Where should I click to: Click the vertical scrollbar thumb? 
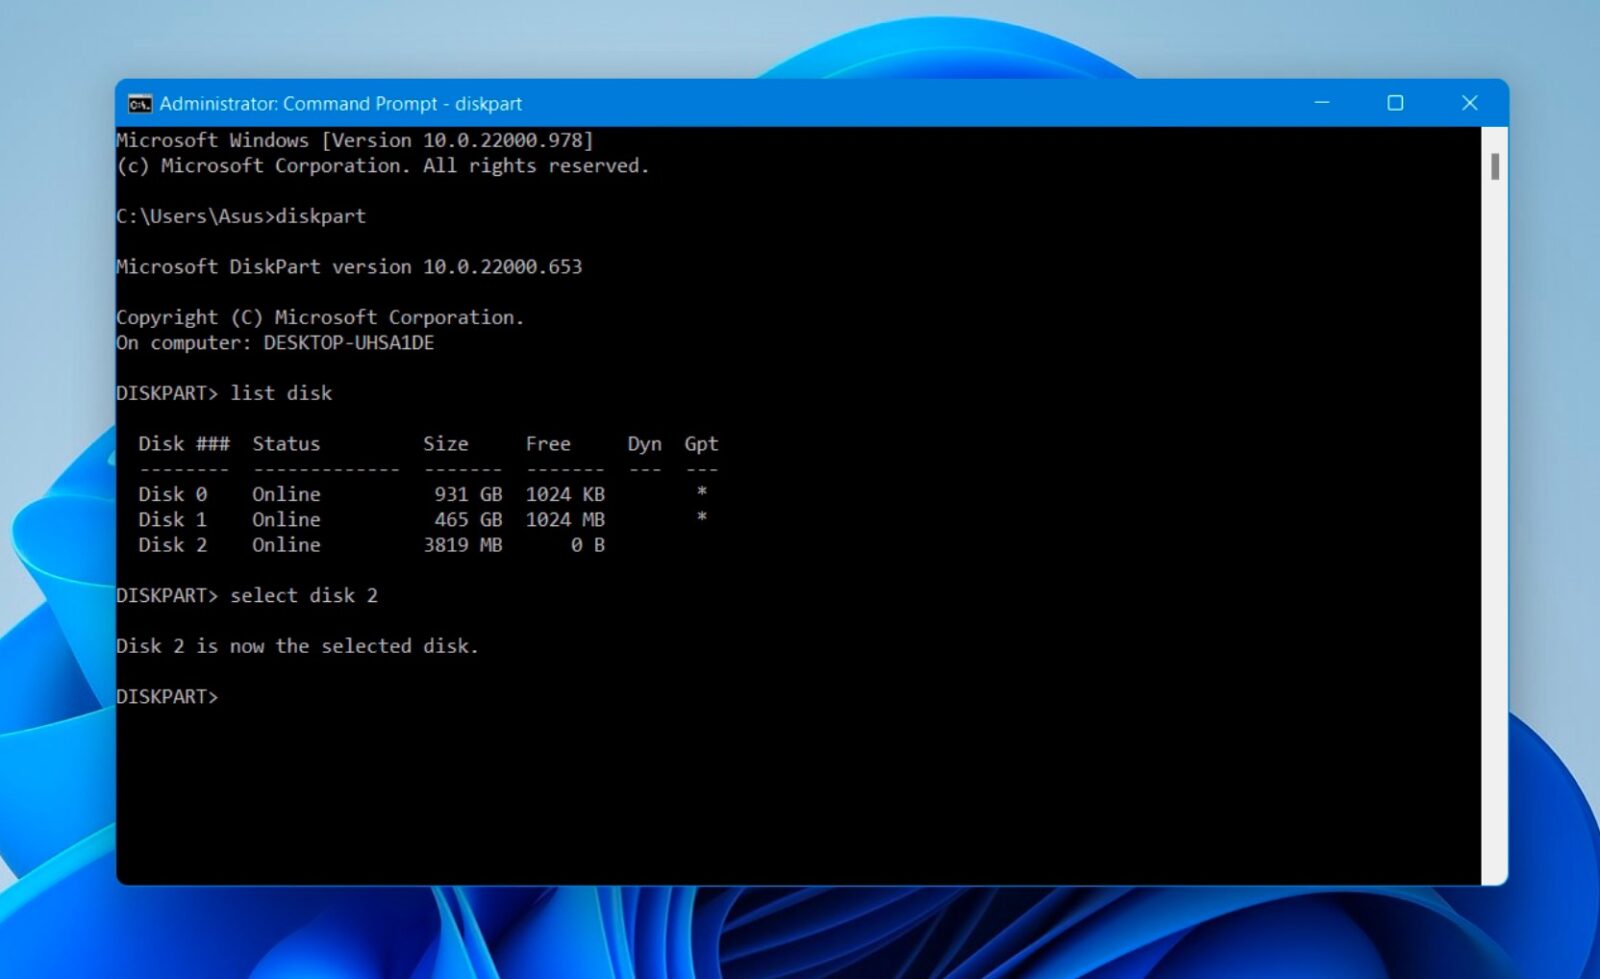coord(1494,166)
